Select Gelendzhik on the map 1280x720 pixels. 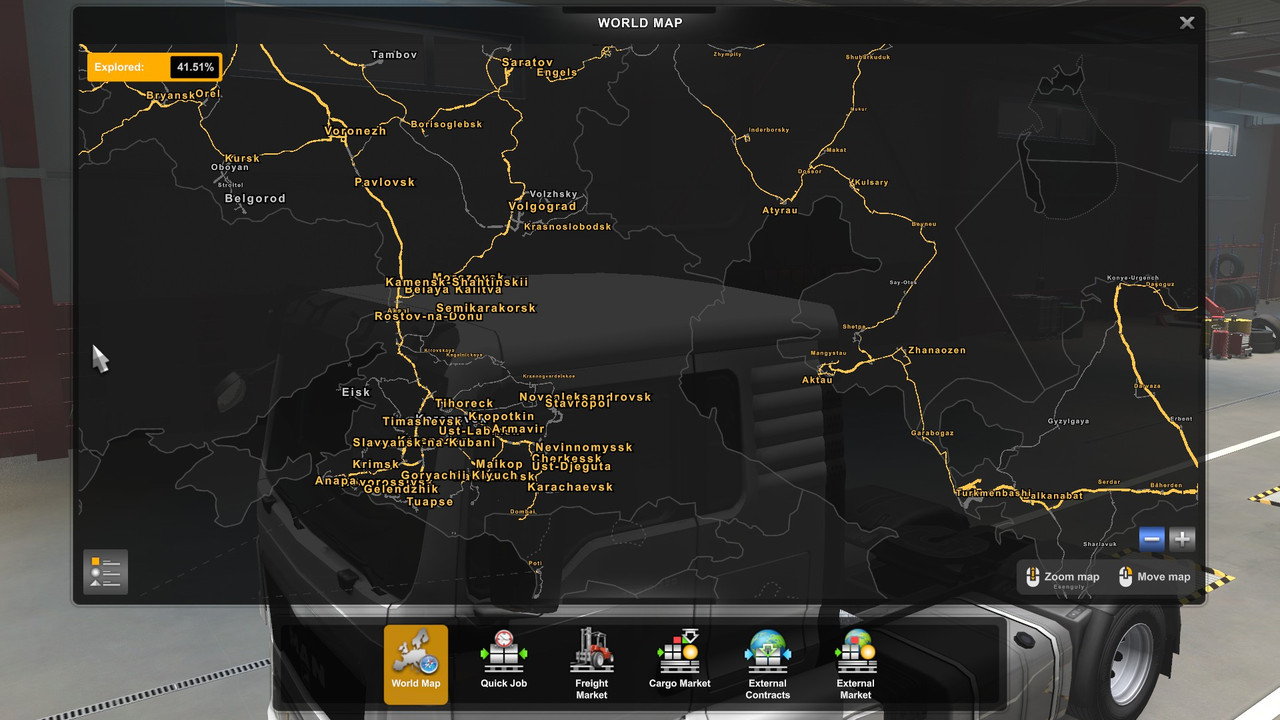coord(400,490)
